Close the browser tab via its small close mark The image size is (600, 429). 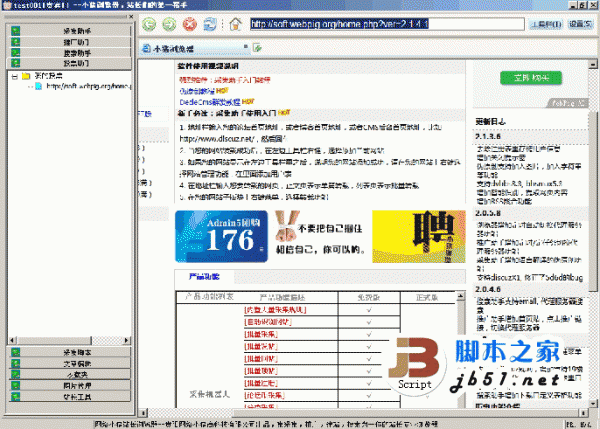(246, 47)
